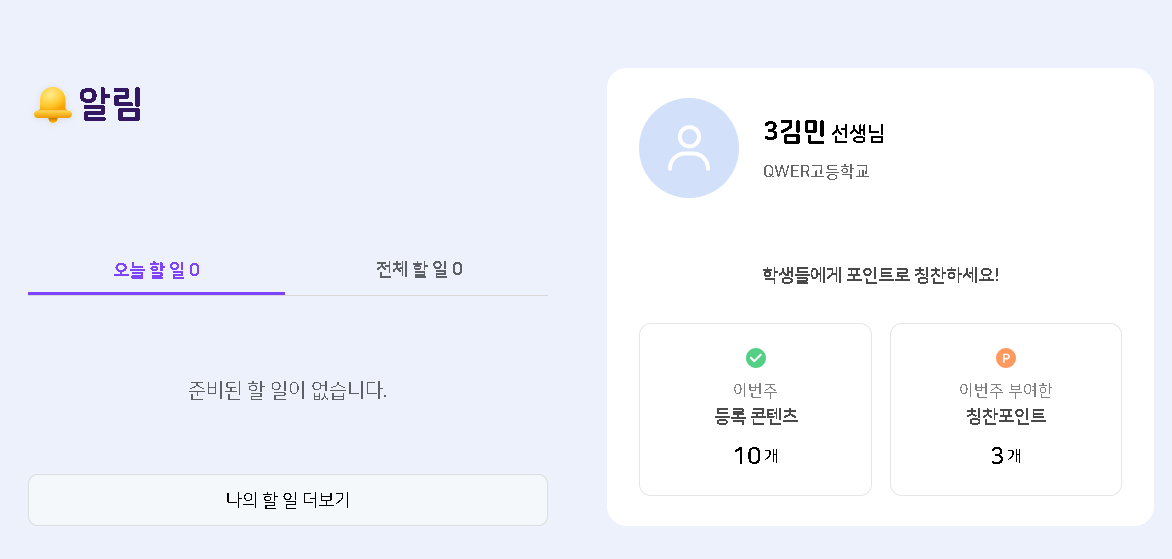
Task: Switch to the 오늘 할 일 tab
Action: click(156, 270)
